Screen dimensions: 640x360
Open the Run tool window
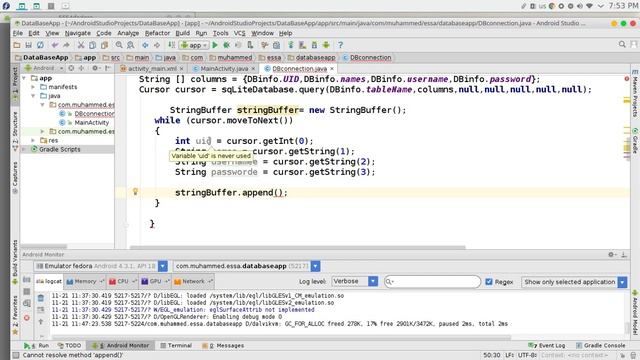click(x=36, y=345)
